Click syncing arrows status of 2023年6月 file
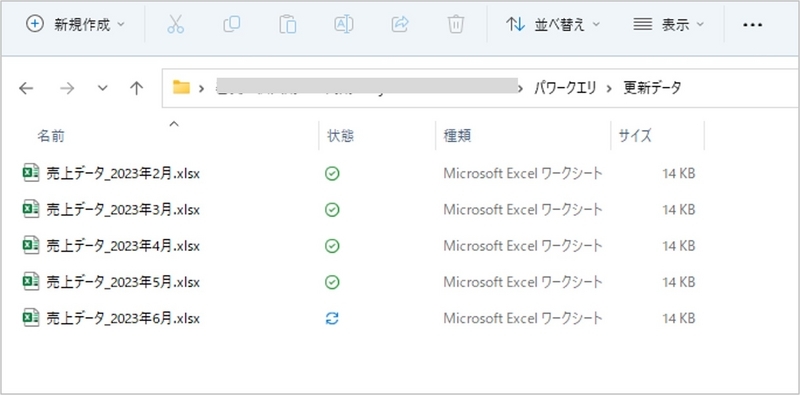800x395 pixels. [x=332, y=319]
